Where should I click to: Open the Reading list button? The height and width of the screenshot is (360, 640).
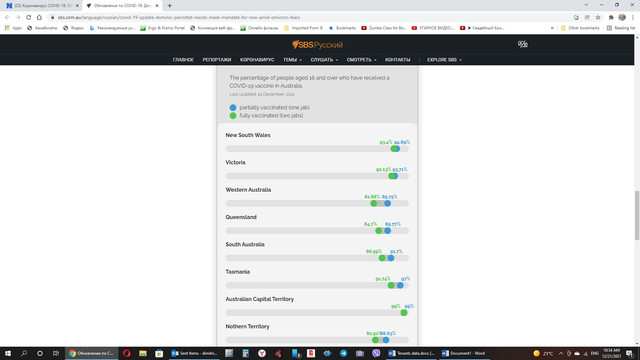pyautogui.click(x=621, y=28)
